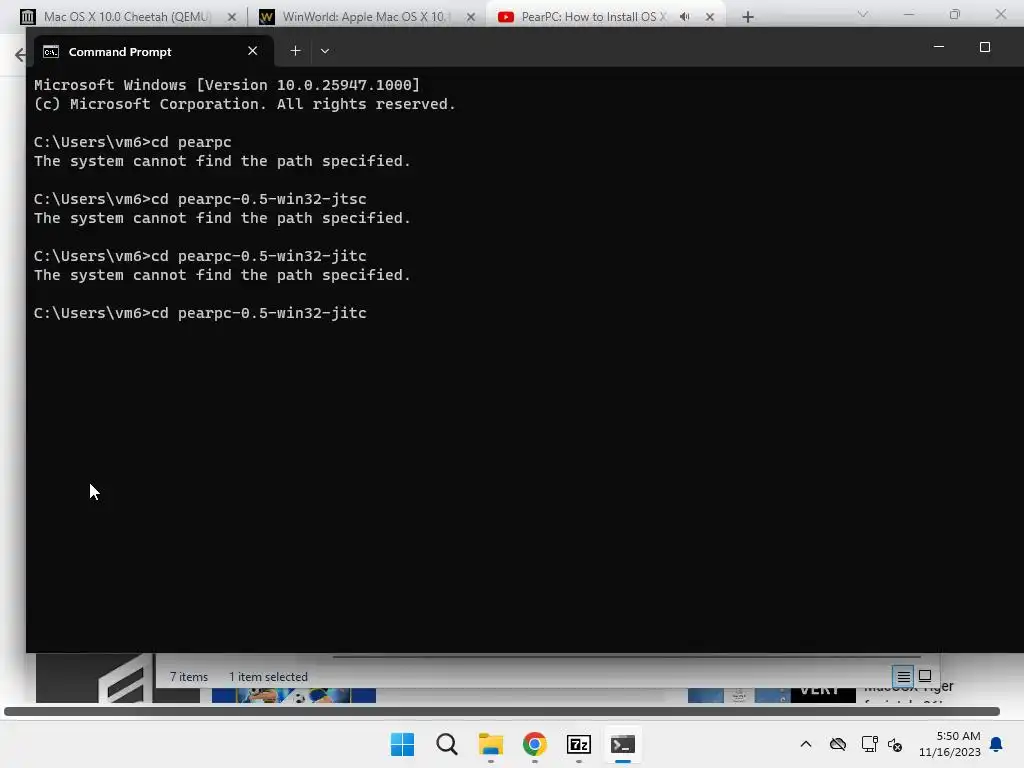This screenshot has height=768, width=1024.
Task: Close the Mac OS X 10.0 Cheetah tab
Action: (x=231, y=17)
